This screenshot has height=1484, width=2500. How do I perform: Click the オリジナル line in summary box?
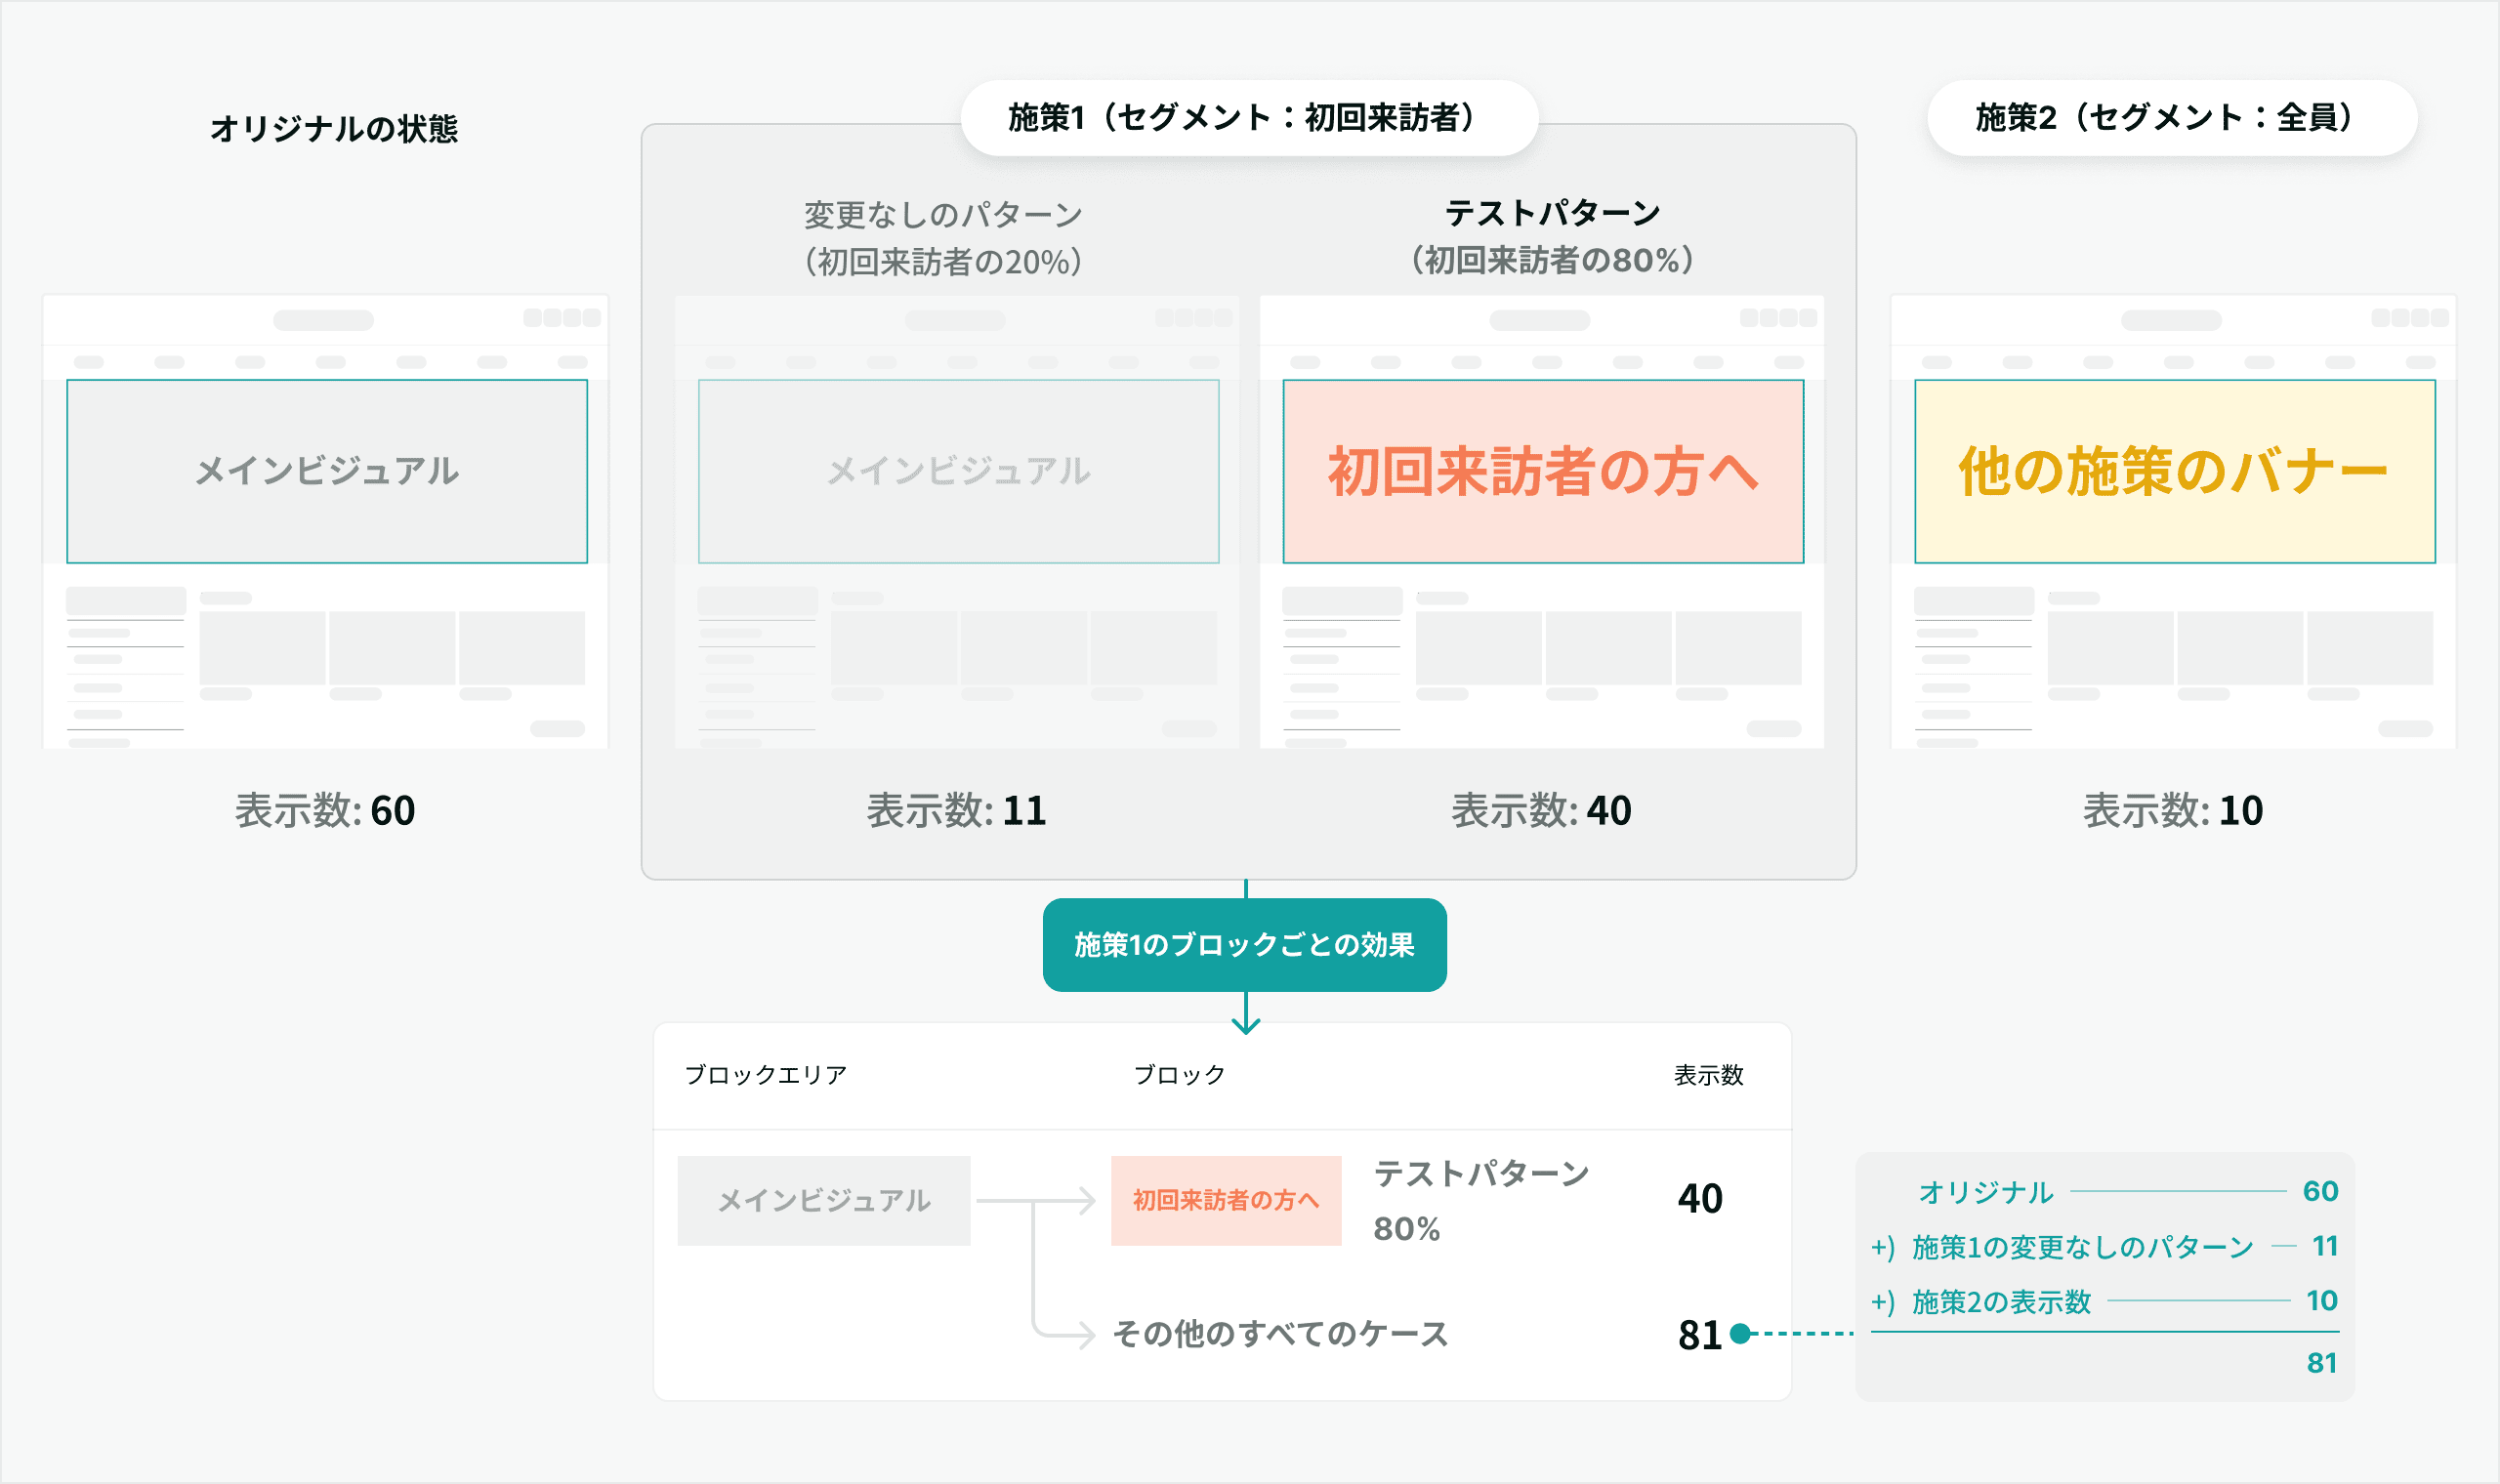tap(1985, 1192)
